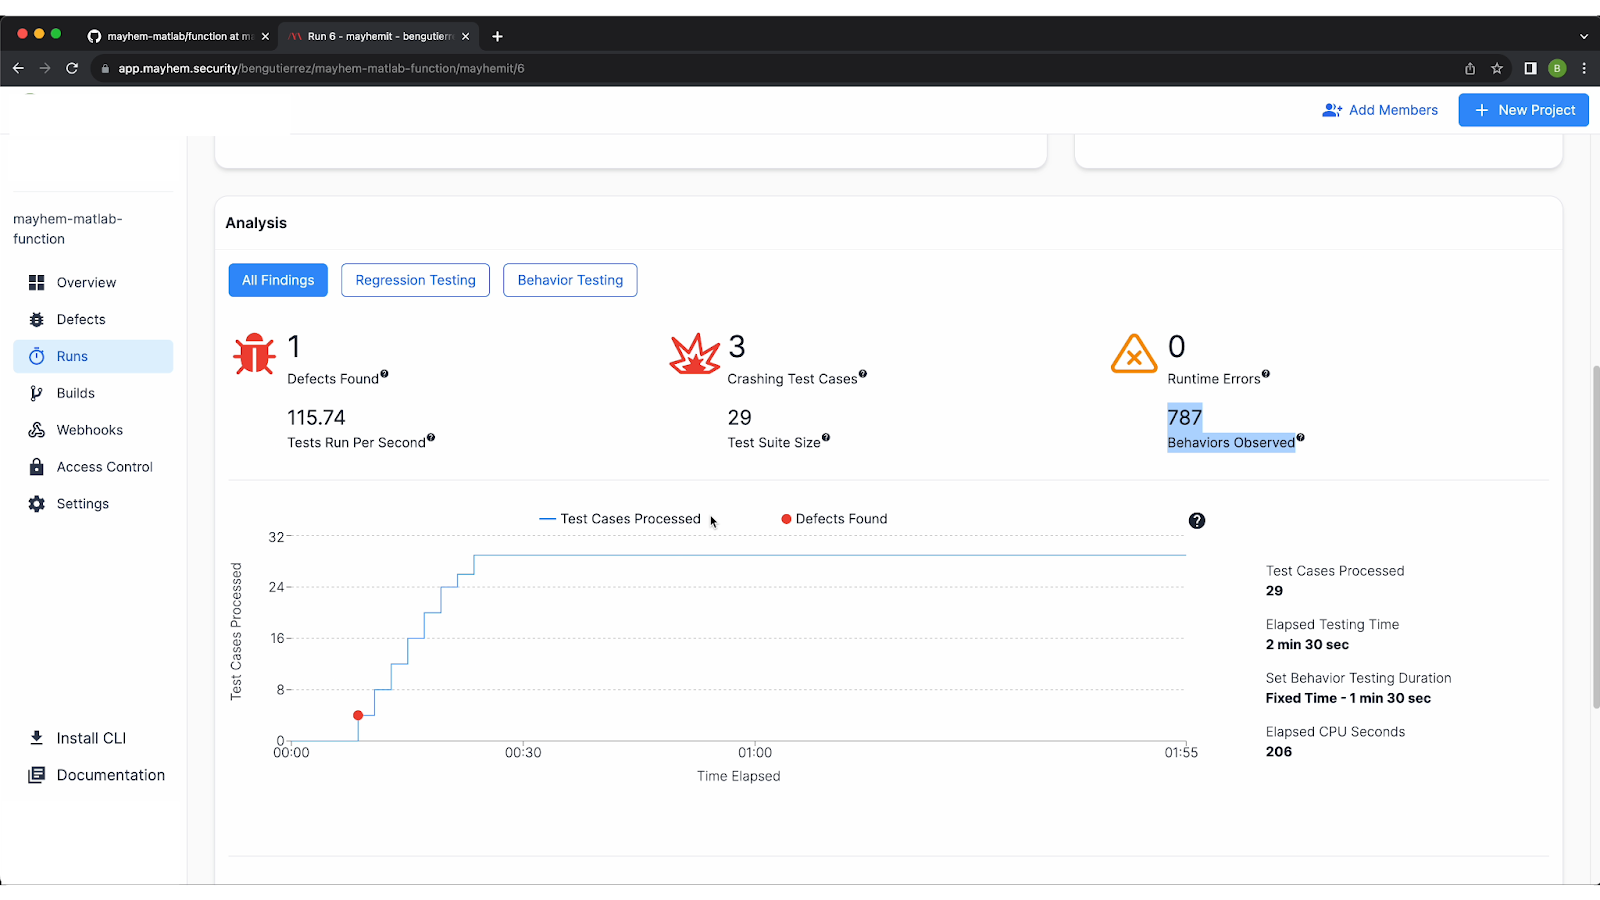
Task: Click Add Members link
Action: 1380,110
